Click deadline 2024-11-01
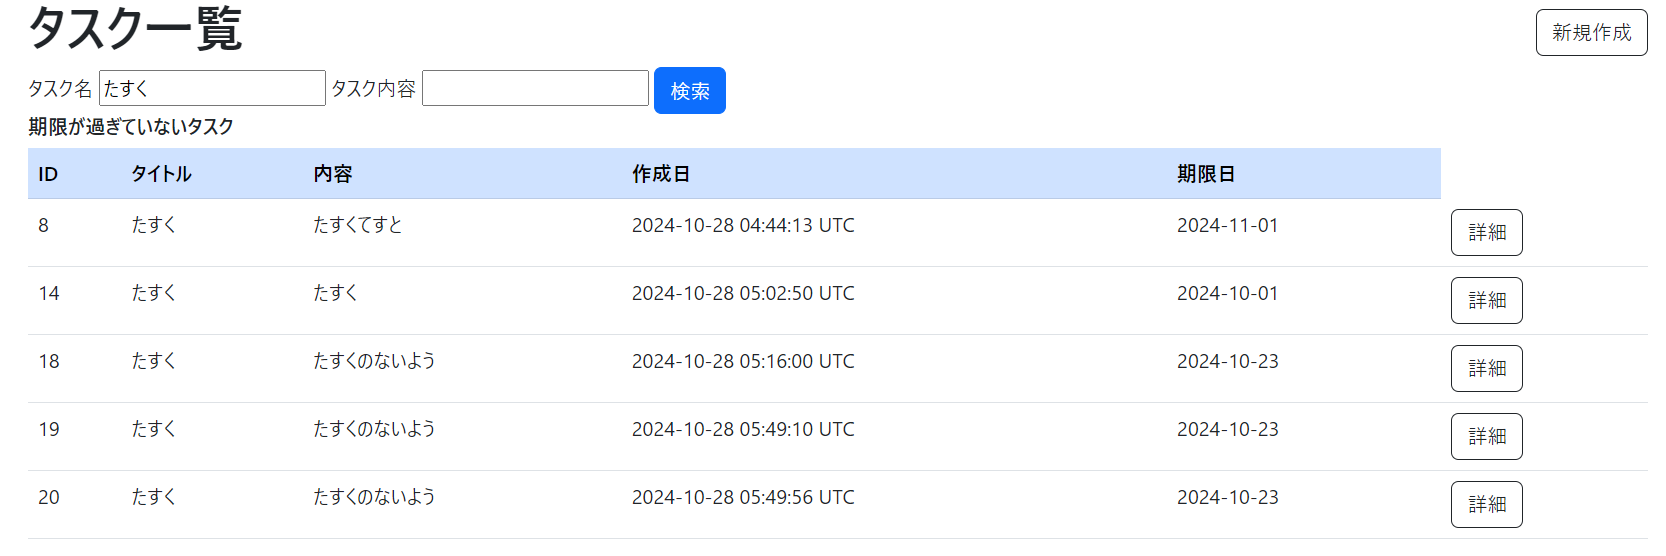The image size is (1666, 556). point(1227,225)
